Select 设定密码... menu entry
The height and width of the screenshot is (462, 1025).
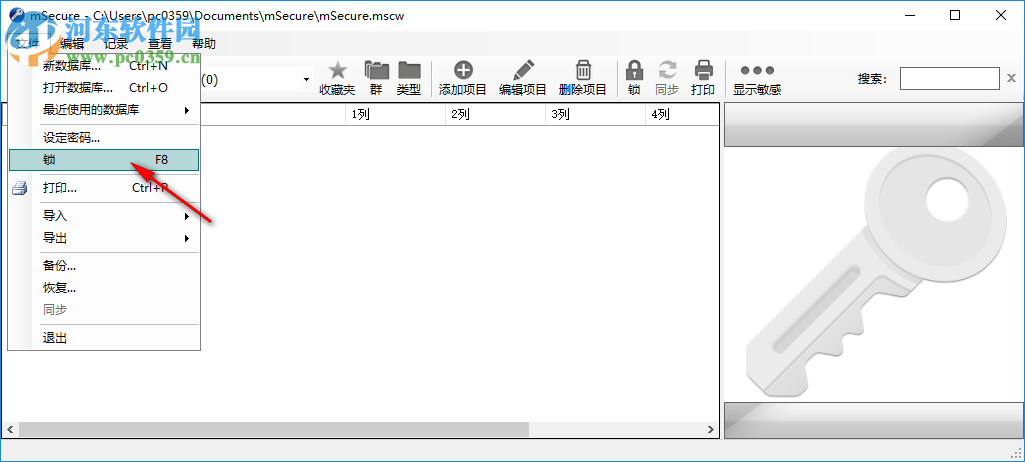point(104,138)
